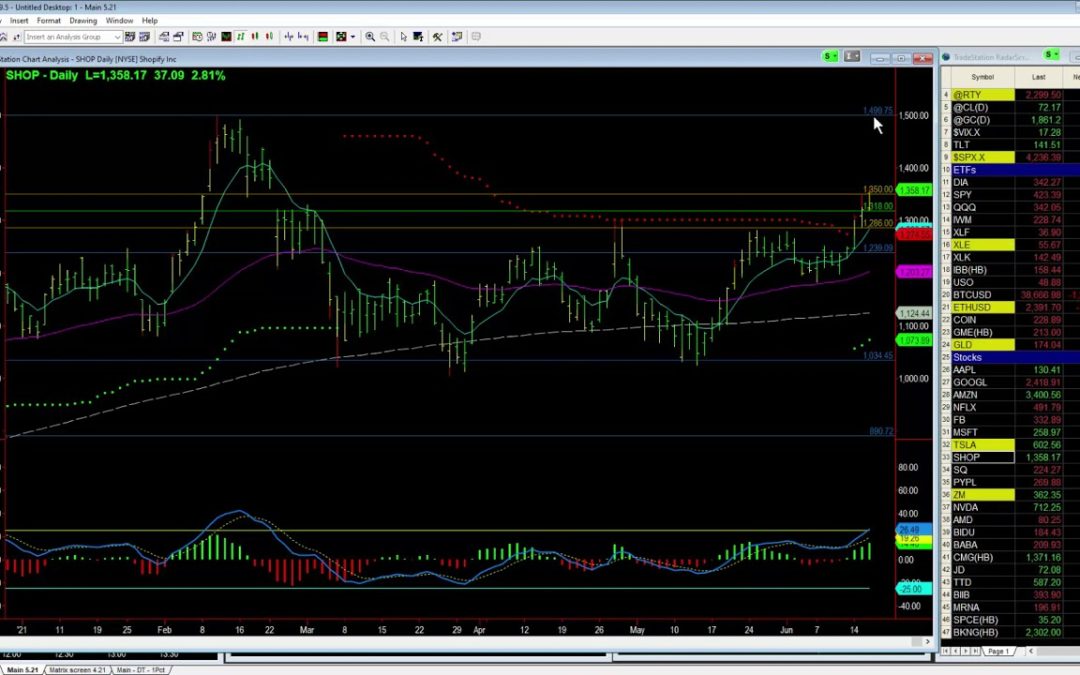Click the icon just right of Analysis Group box
This screenshot has width=1080, height=675.
click(129, 37)
